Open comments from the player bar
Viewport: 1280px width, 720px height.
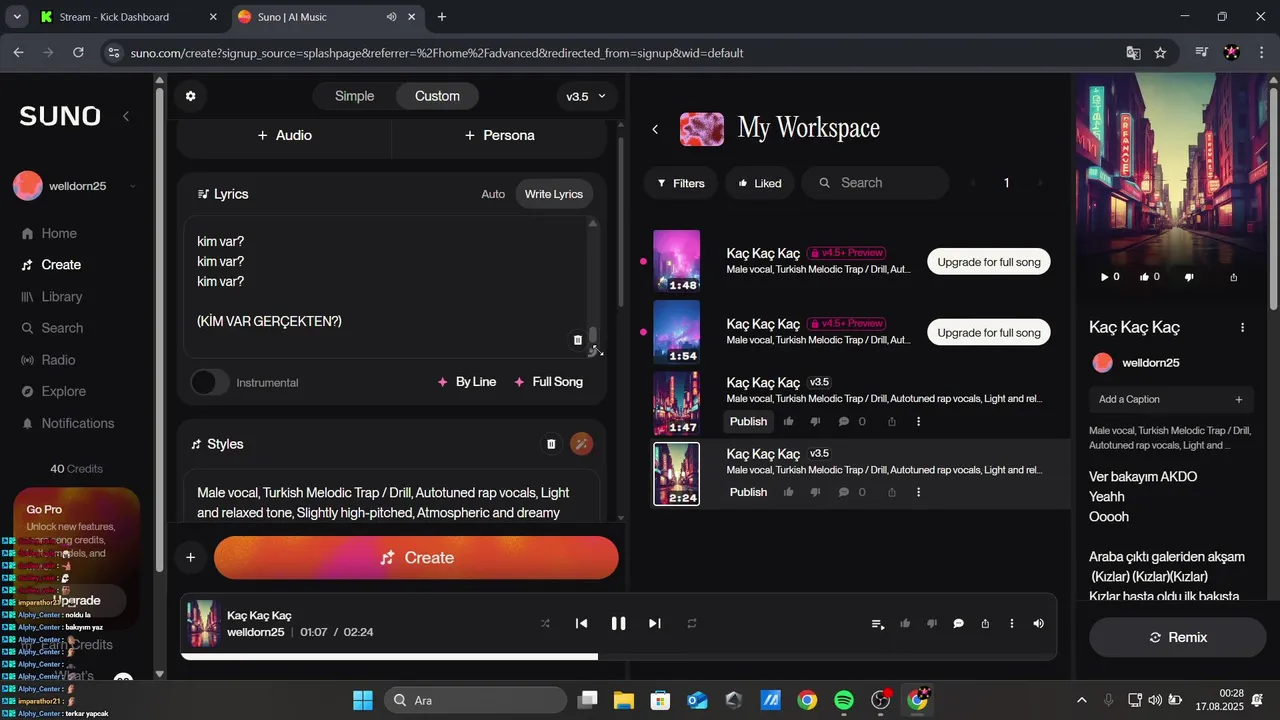[958, 623]
